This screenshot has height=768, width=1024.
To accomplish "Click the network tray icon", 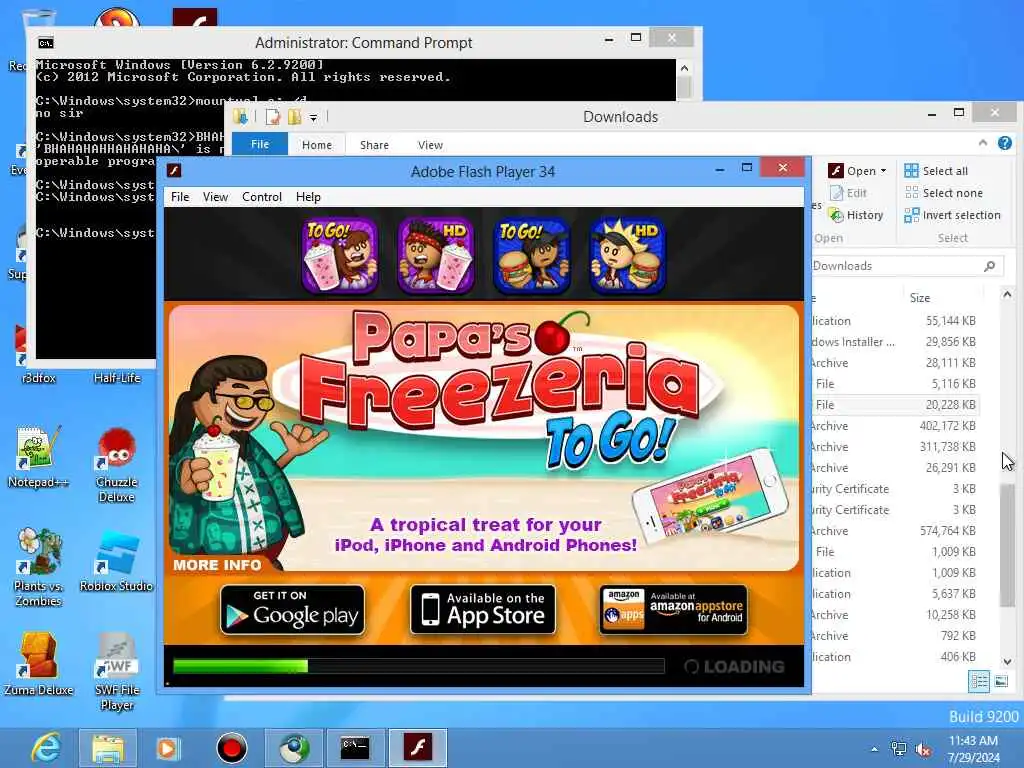I will coord(899,749).
